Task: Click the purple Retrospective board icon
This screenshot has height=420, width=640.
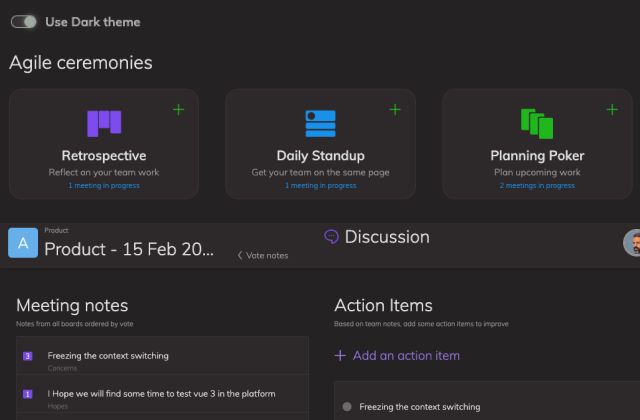Action: coord(104,123)
